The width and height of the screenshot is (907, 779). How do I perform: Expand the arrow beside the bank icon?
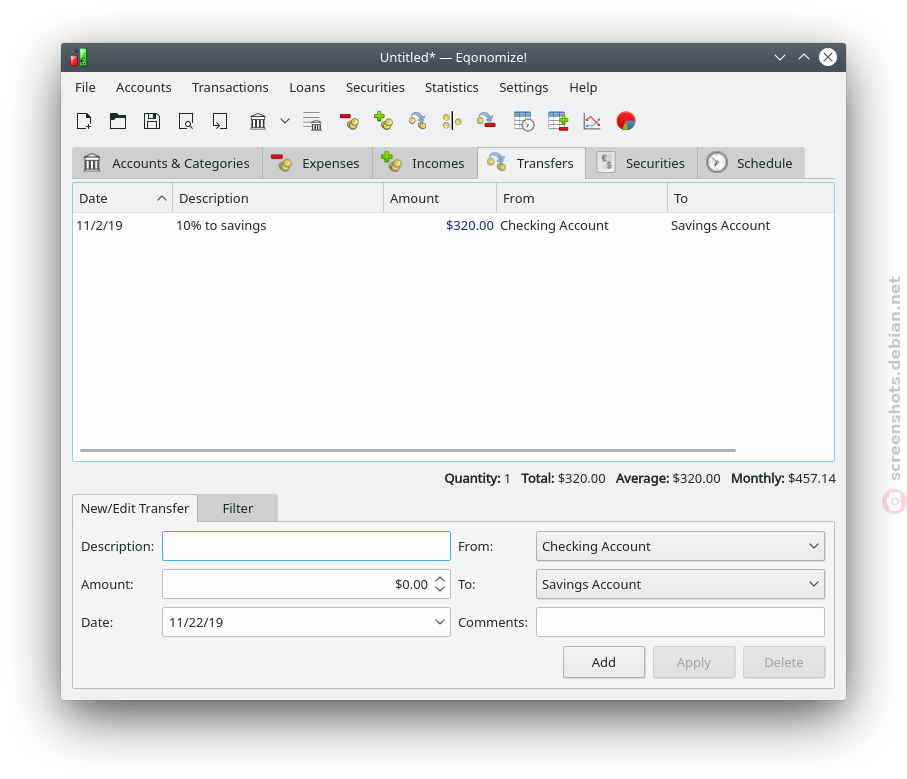(x=285, y=121)
